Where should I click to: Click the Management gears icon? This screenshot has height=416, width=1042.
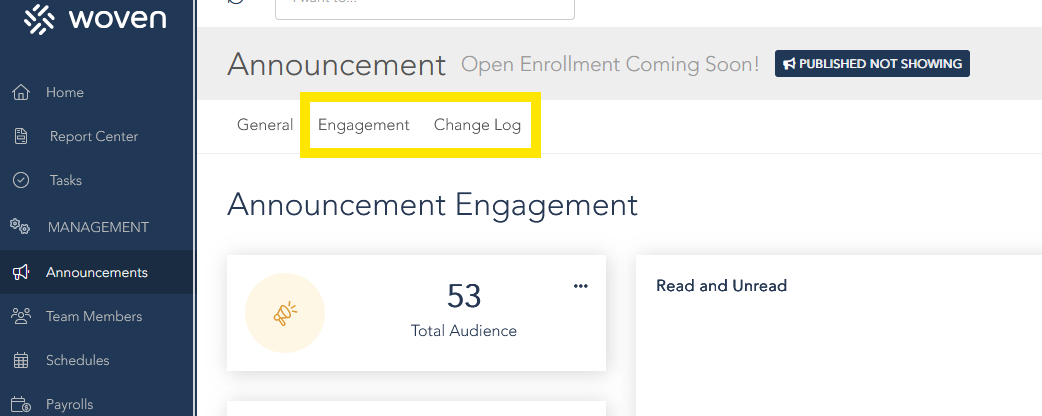pyautogui.click(x=20, y=227)
